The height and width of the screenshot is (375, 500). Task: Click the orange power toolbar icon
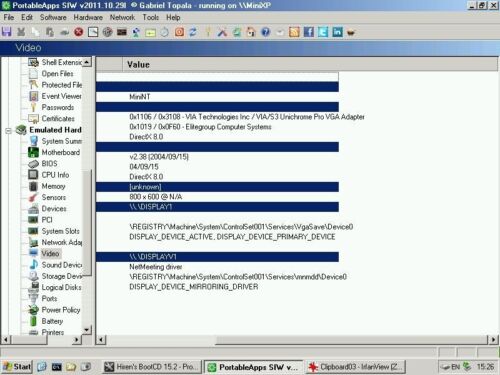(x=179, y=32)
